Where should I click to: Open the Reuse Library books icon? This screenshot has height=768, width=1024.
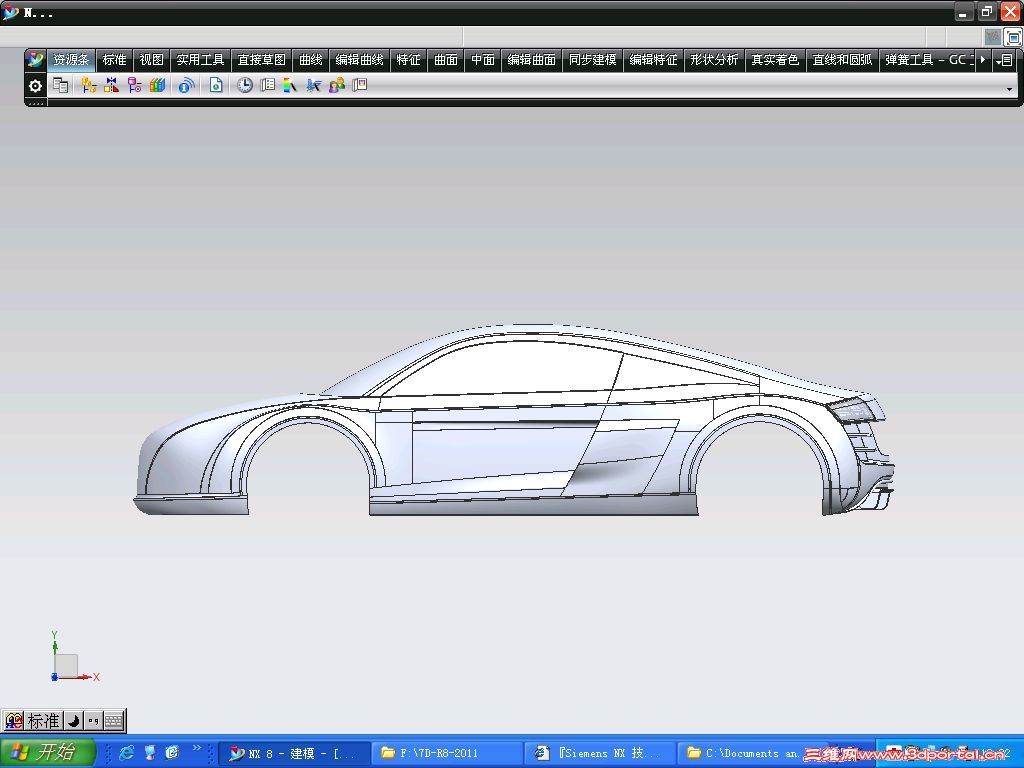click(x=157, y=85)
